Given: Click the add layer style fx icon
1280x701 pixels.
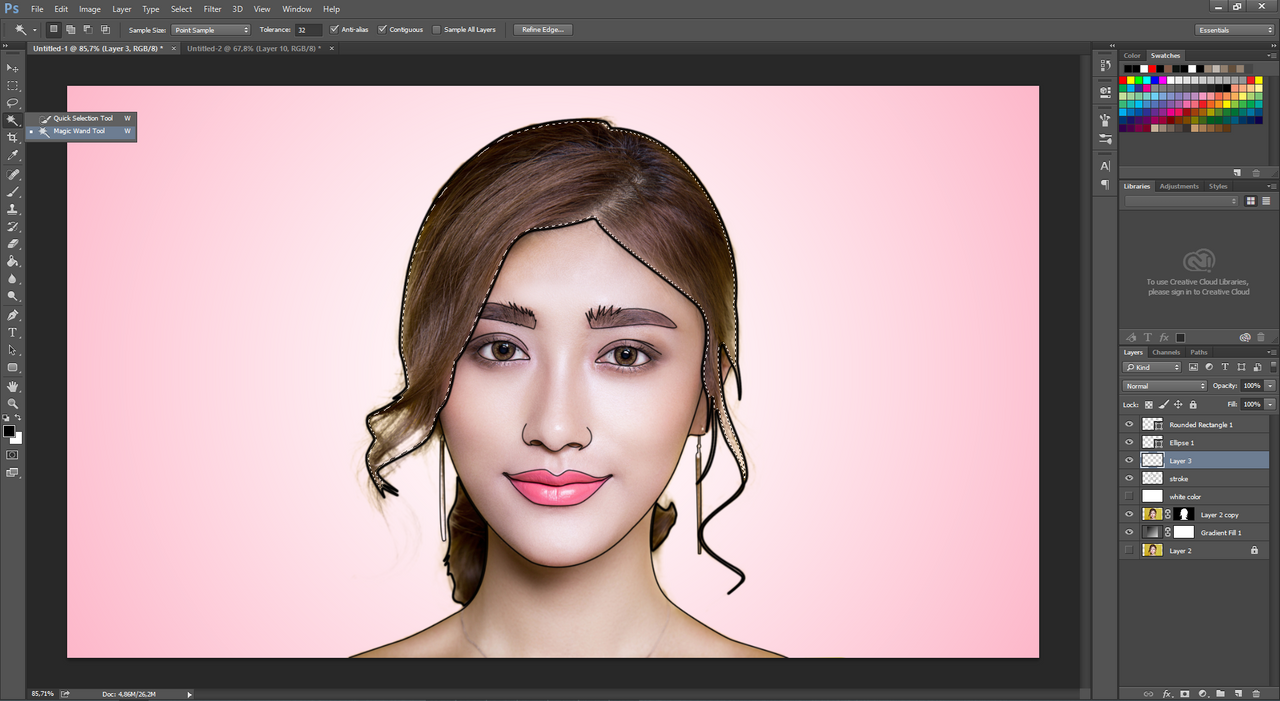Looking at the screenshot, I should click(x=1166, y=693).
